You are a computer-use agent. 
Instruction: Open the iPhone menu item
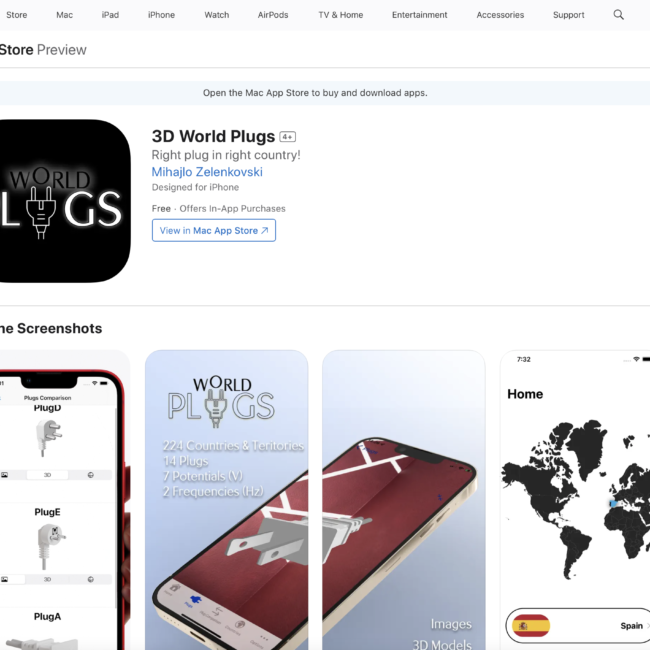[x=161, y=15]
